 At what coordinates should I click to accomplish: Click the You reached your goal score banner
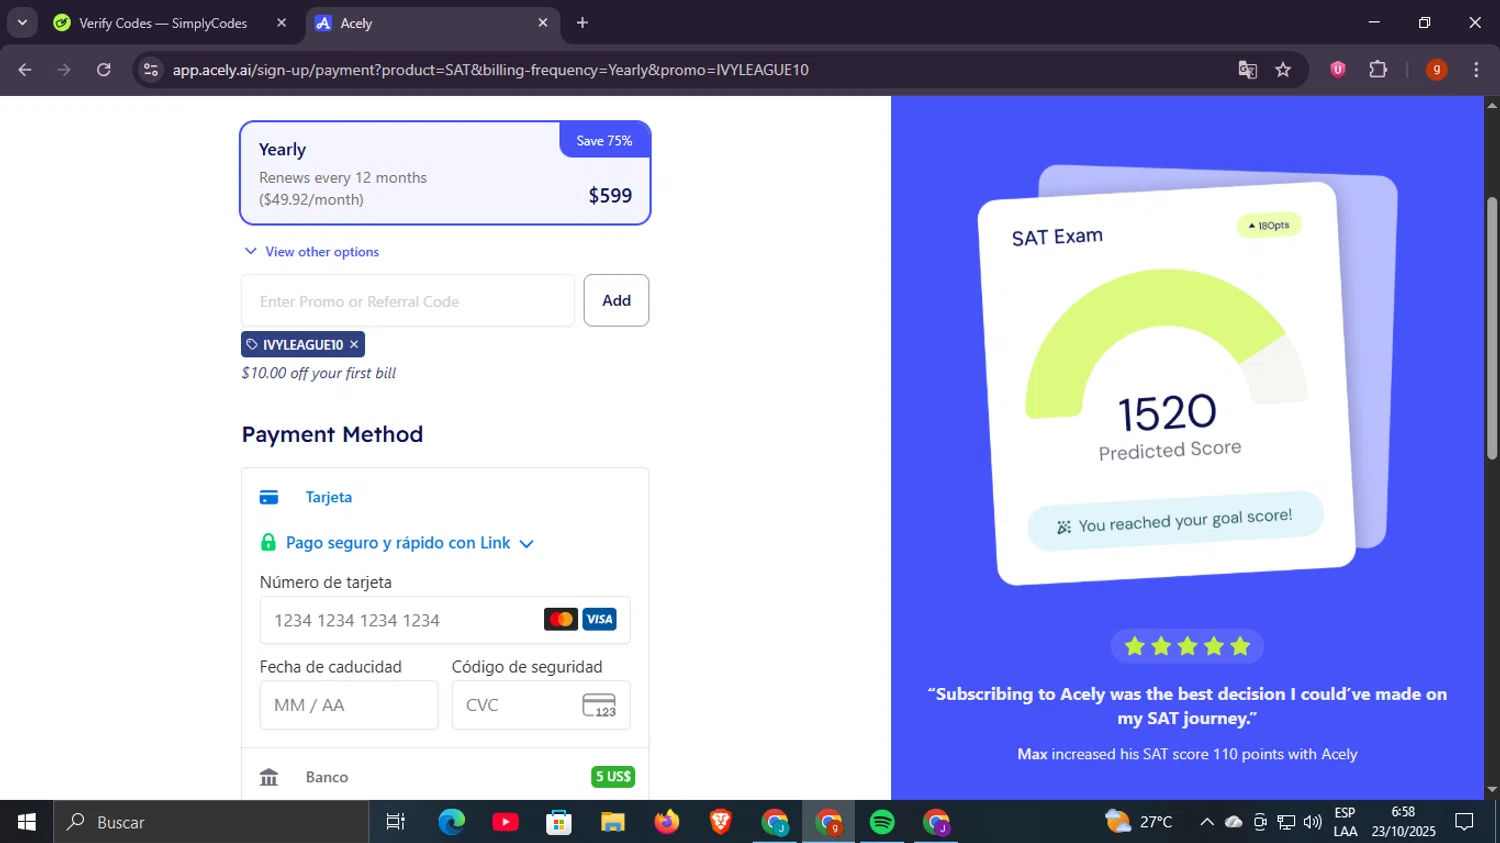[1176, 520]
